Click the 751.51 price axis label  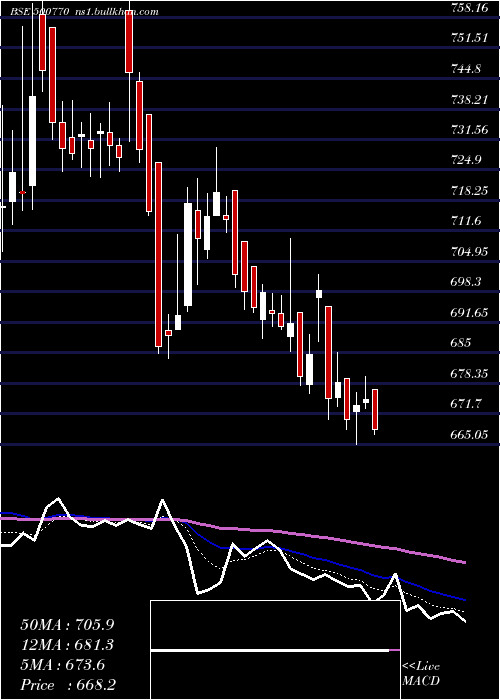(471, 38)
